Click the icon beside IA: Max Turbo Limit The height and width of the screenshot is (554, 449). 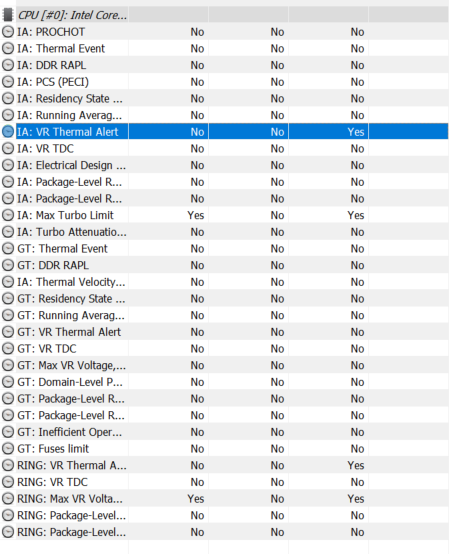8,215
